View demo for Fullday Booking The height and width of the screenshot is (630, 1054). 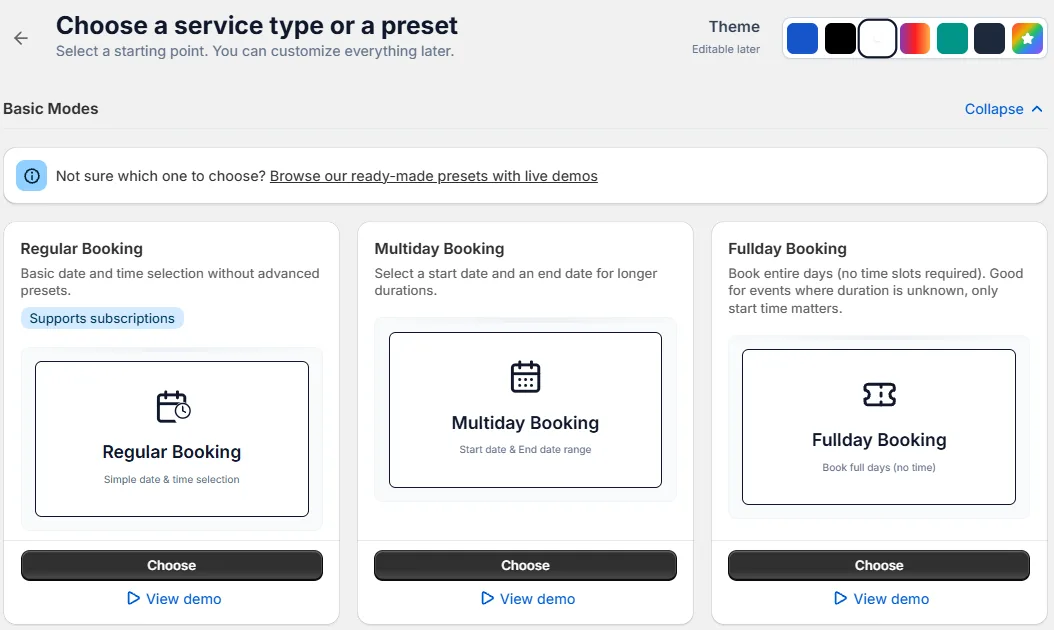coord(881,598)
